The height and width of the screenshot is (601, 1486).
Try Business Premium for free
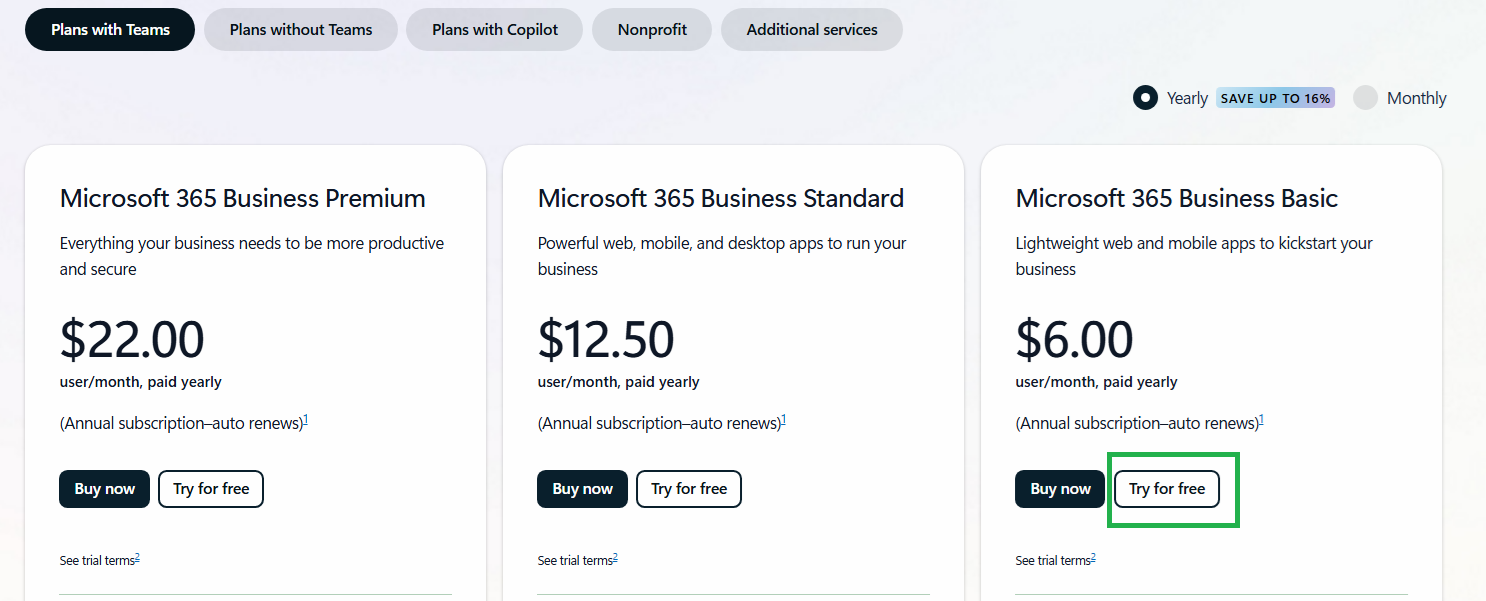[x=211, y=489]
